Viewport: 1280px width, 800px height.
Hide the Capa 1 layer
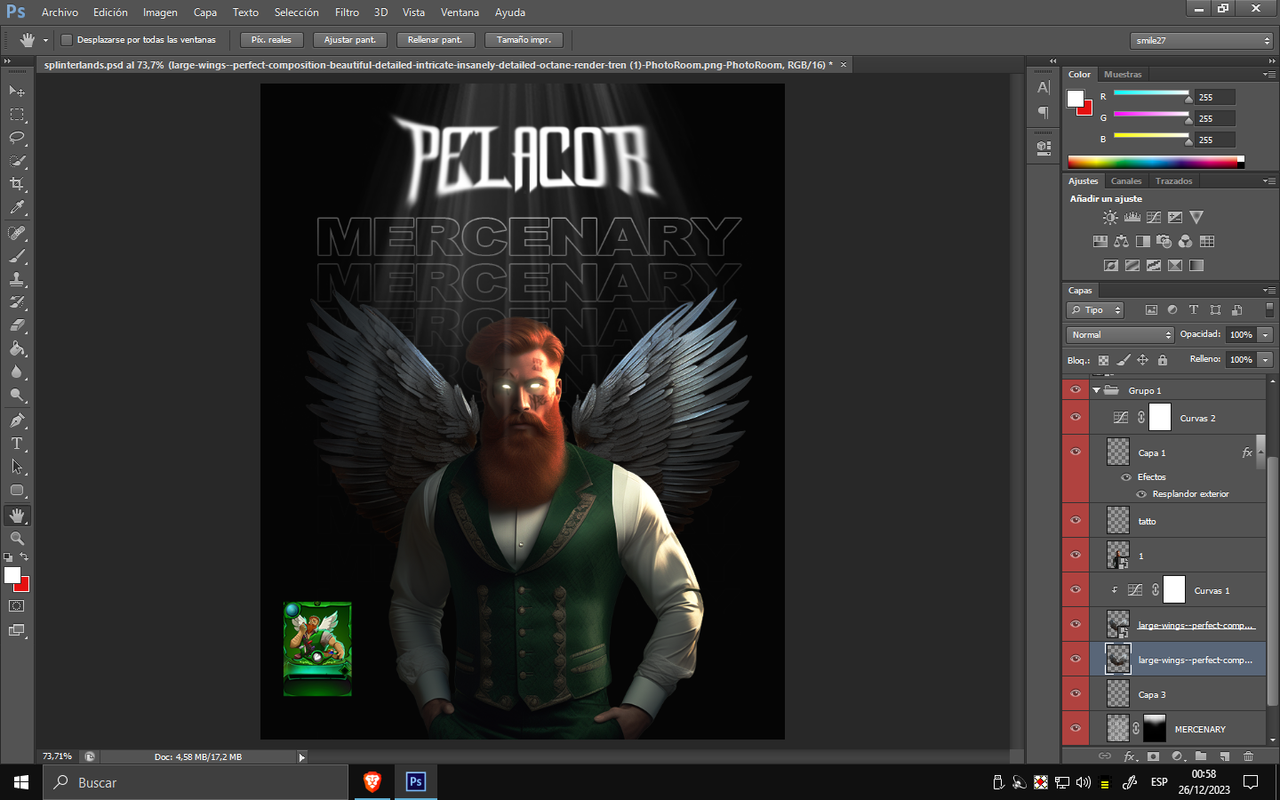click(x=1076, y=452)
